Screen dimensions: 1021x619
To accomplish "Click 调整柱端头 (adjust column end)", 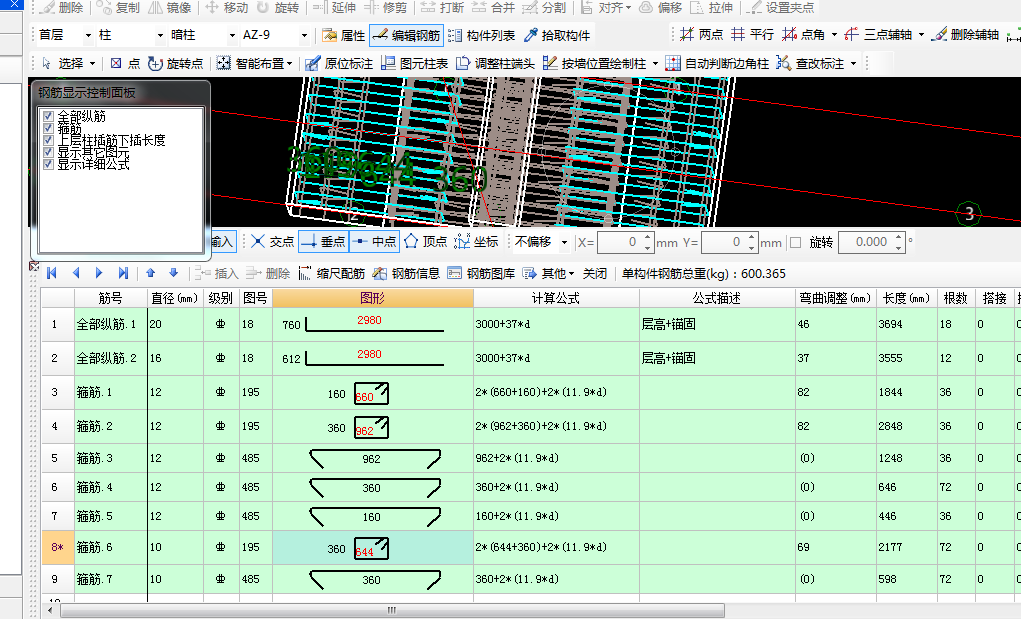I will click(x=495, y=63).
